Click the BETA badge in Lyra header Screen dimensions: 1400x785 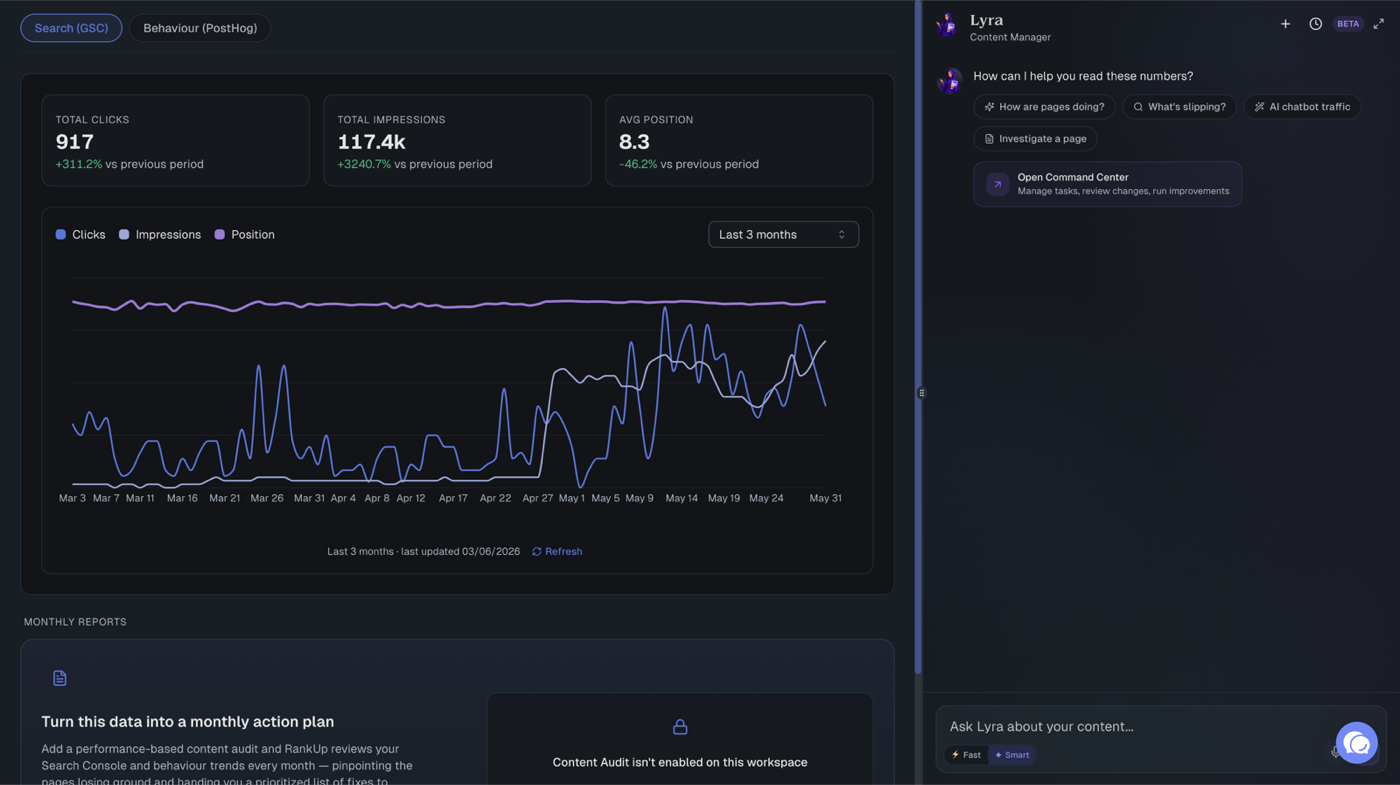click(1348, 24)
